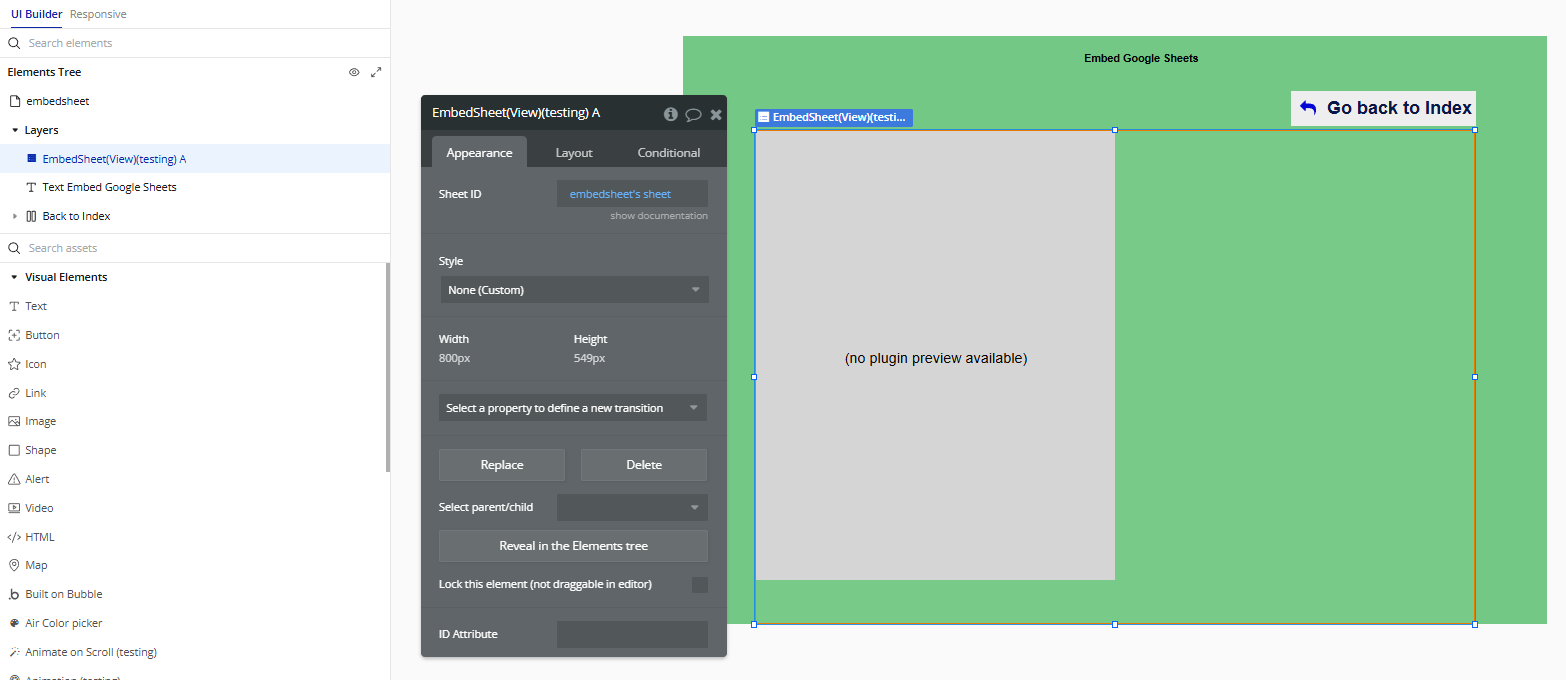This screenshot has height=680, width=1566.
Task: Click the show documentation link
Action: click(x=659, y=216)
